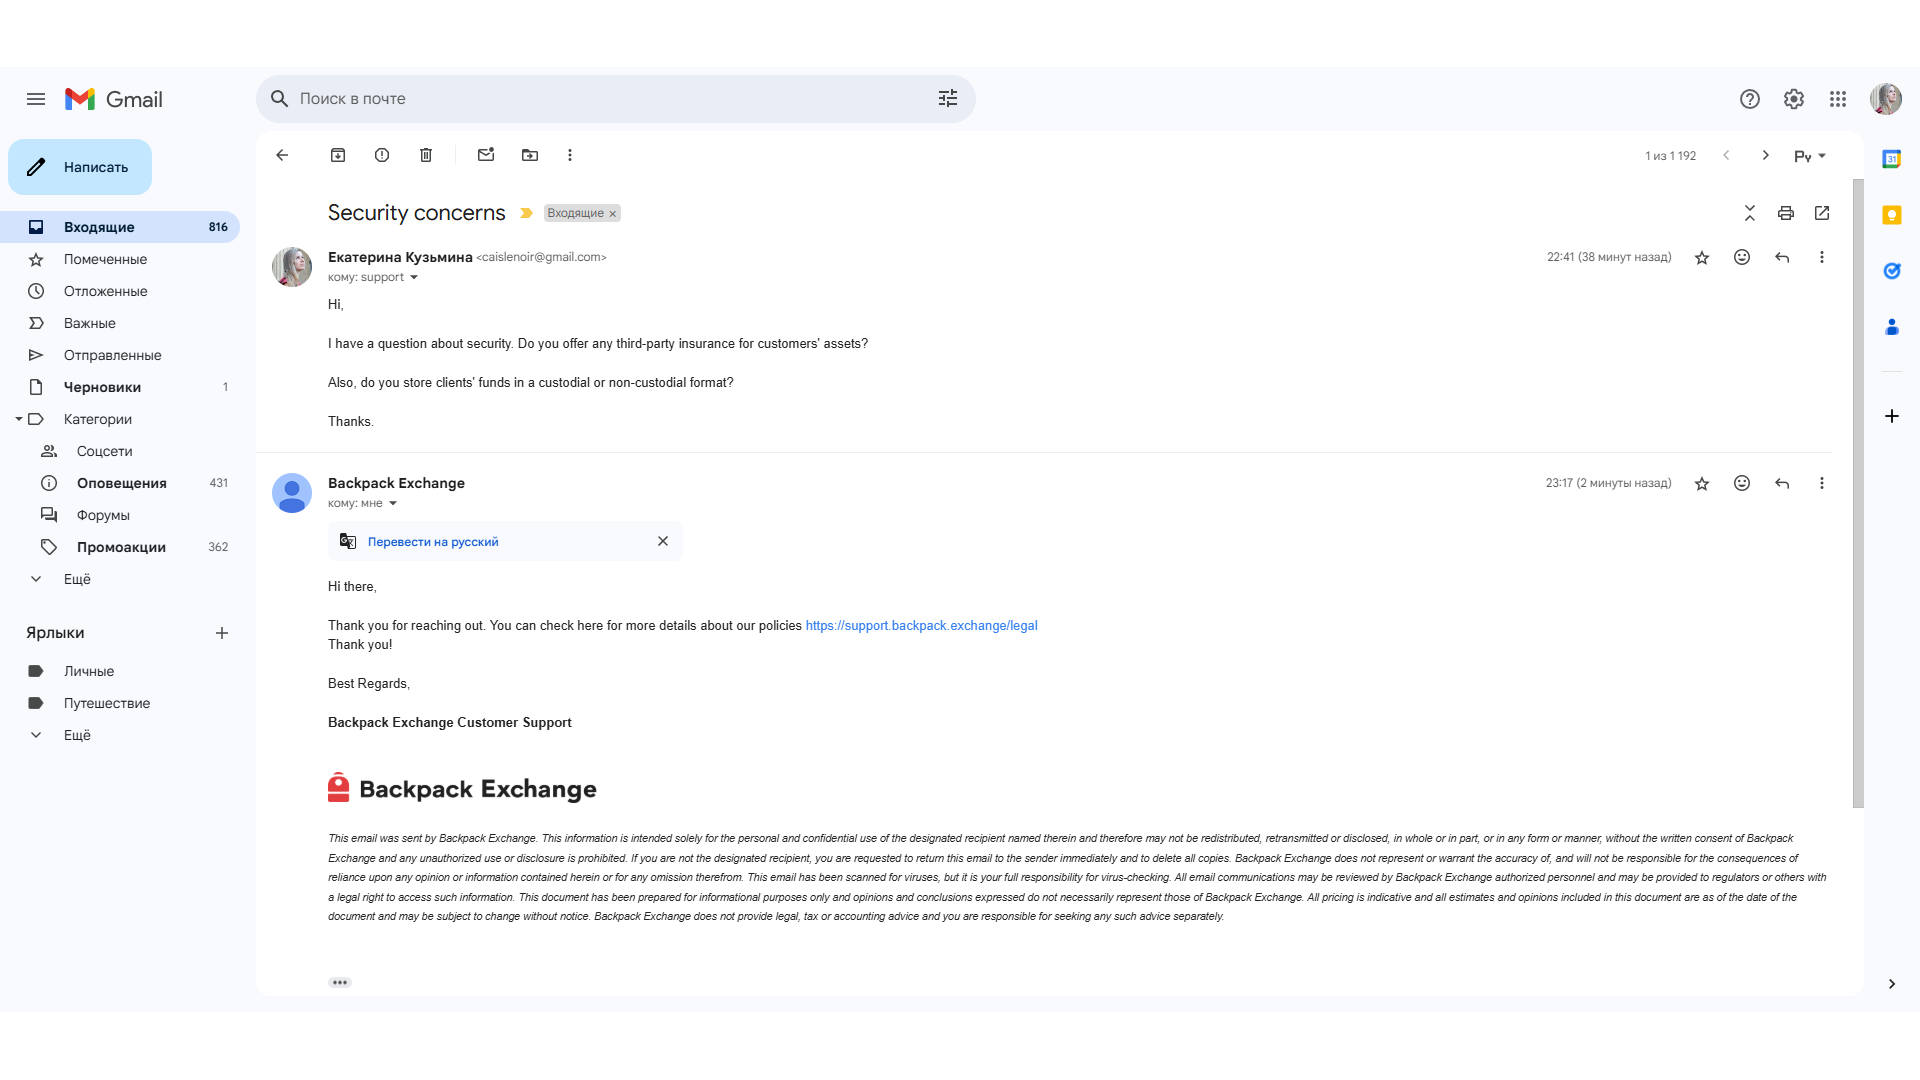Open the Отправленные sent folder
1920x1080 pixels.
point(120,355)
